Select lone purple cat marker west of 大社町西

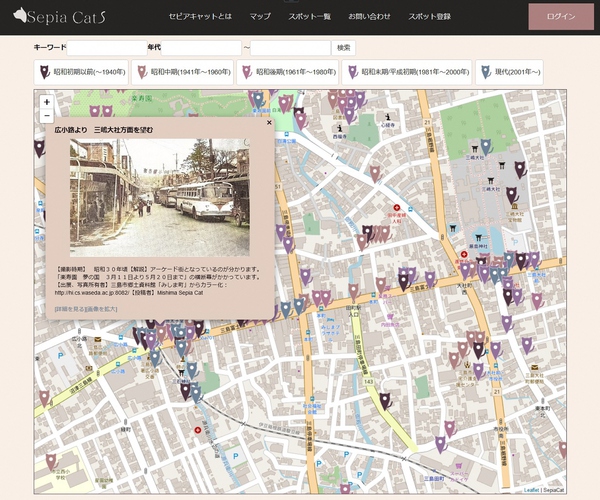tap(430, 279)
